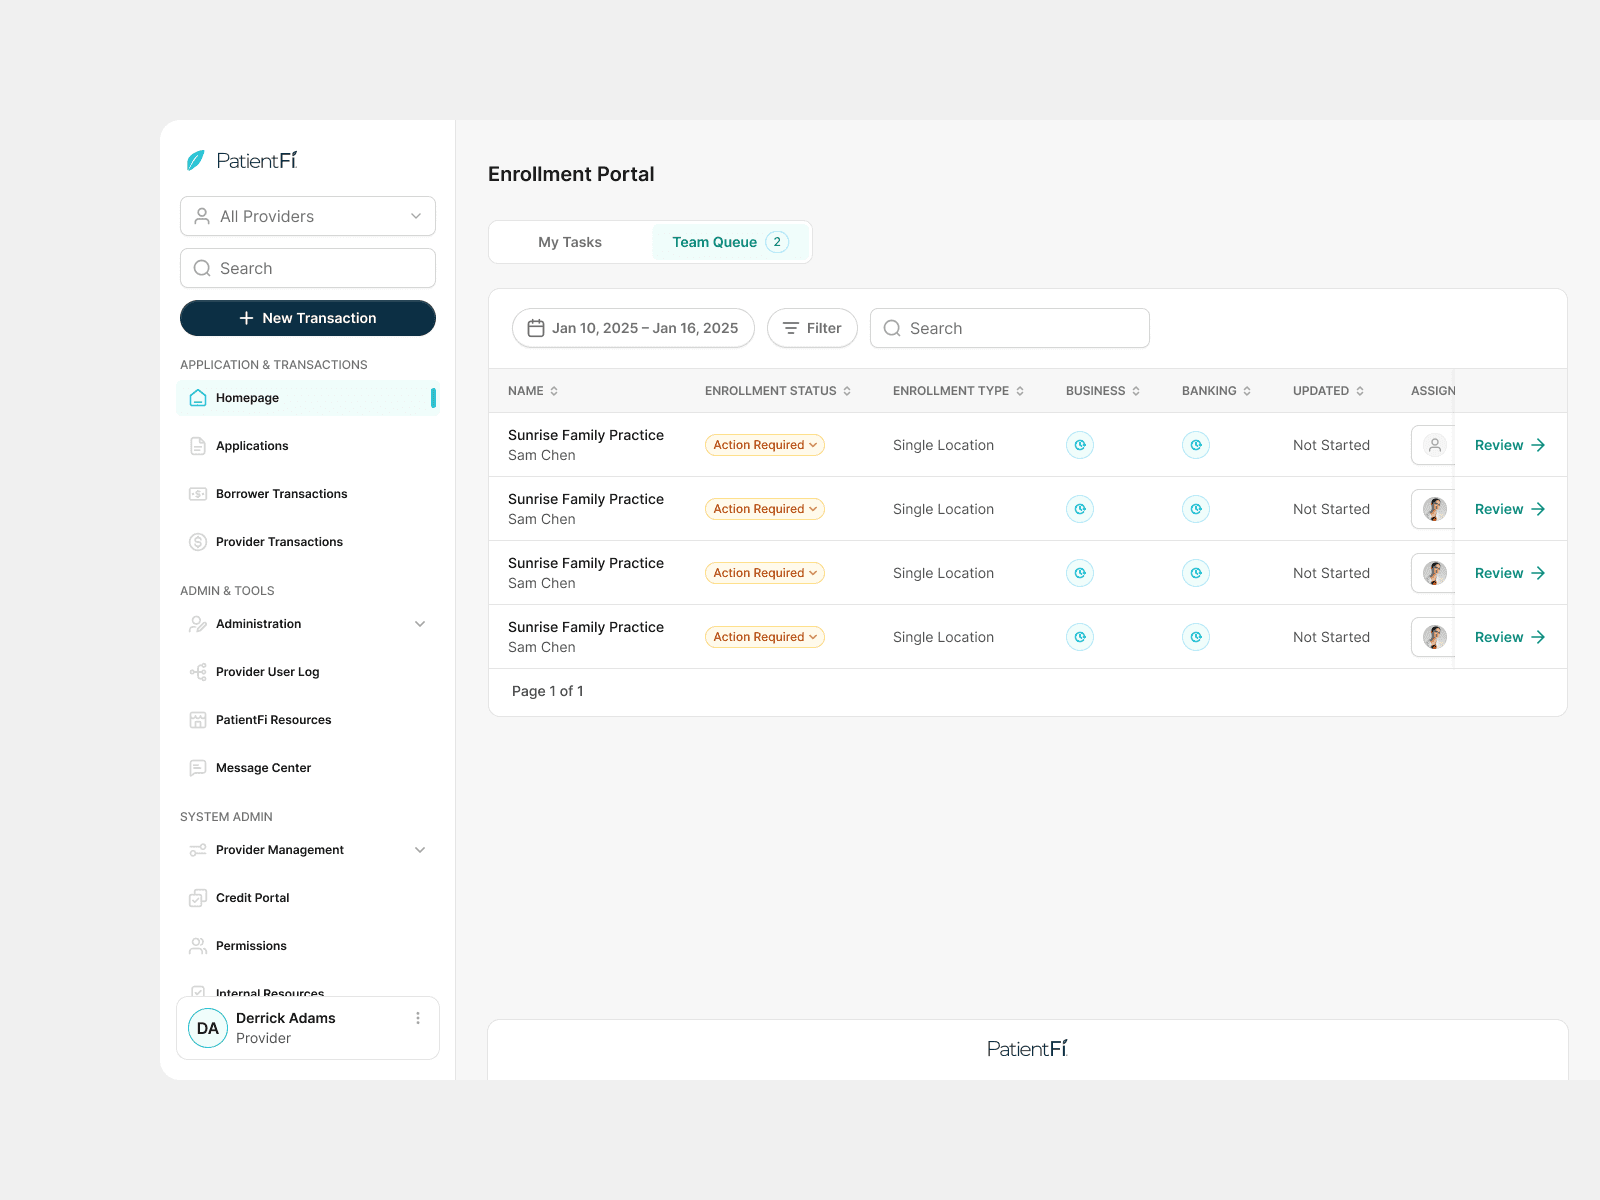Open the All Providers dropdown

pyautogui.click(x=308, y=216)
